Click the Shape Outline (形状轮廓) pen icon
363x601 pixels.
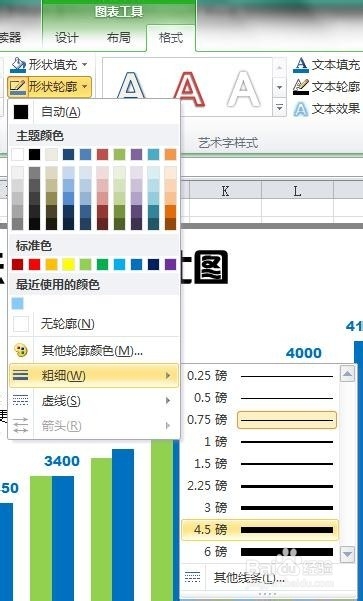(x=18, y=87)
